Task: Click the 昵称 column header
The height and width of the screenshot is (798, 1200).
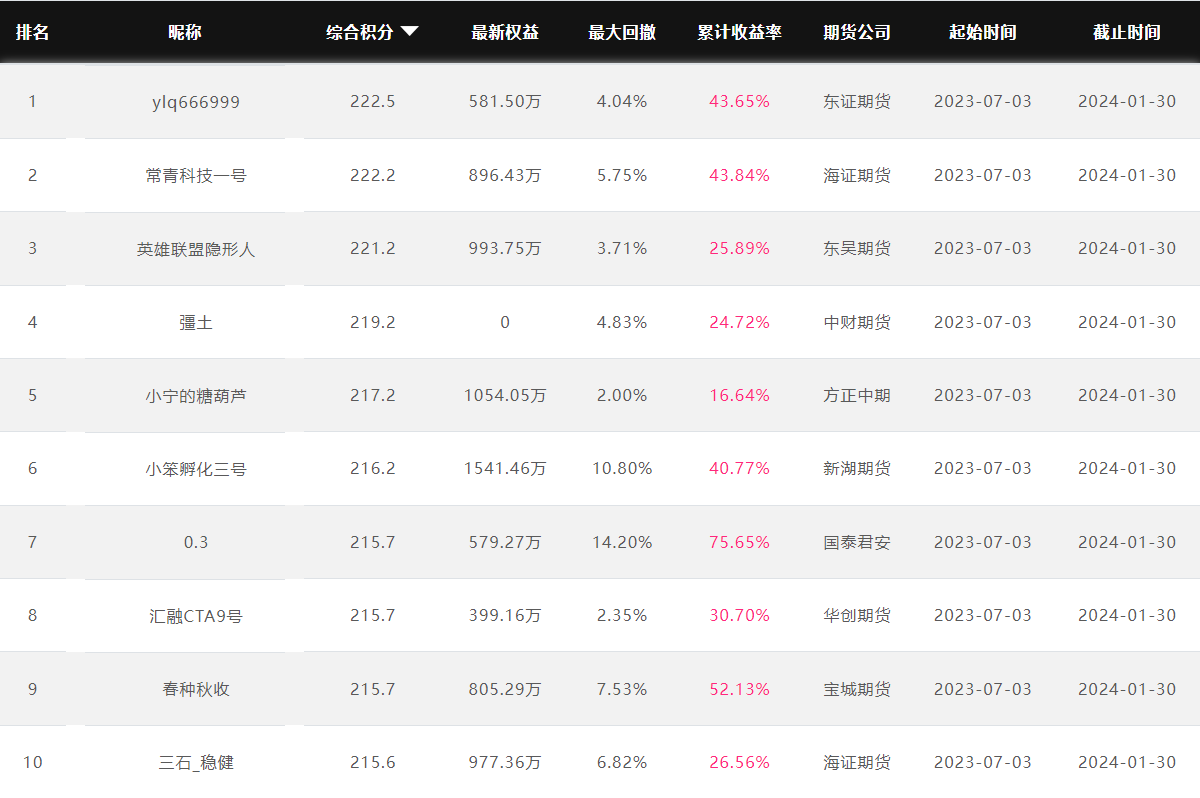Action: pyautogui.click(x=185, y=32)
